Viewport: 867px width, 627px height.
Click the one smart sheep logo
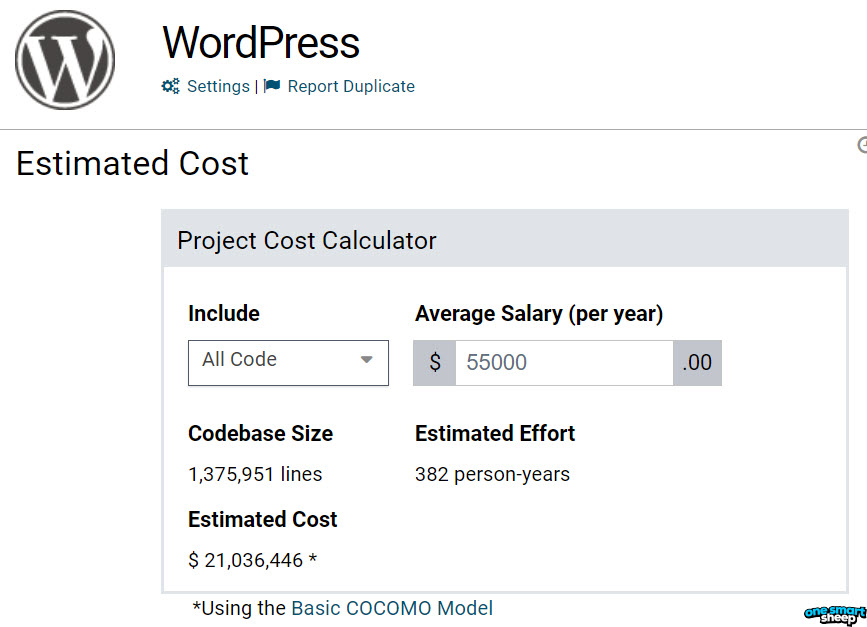830,612
